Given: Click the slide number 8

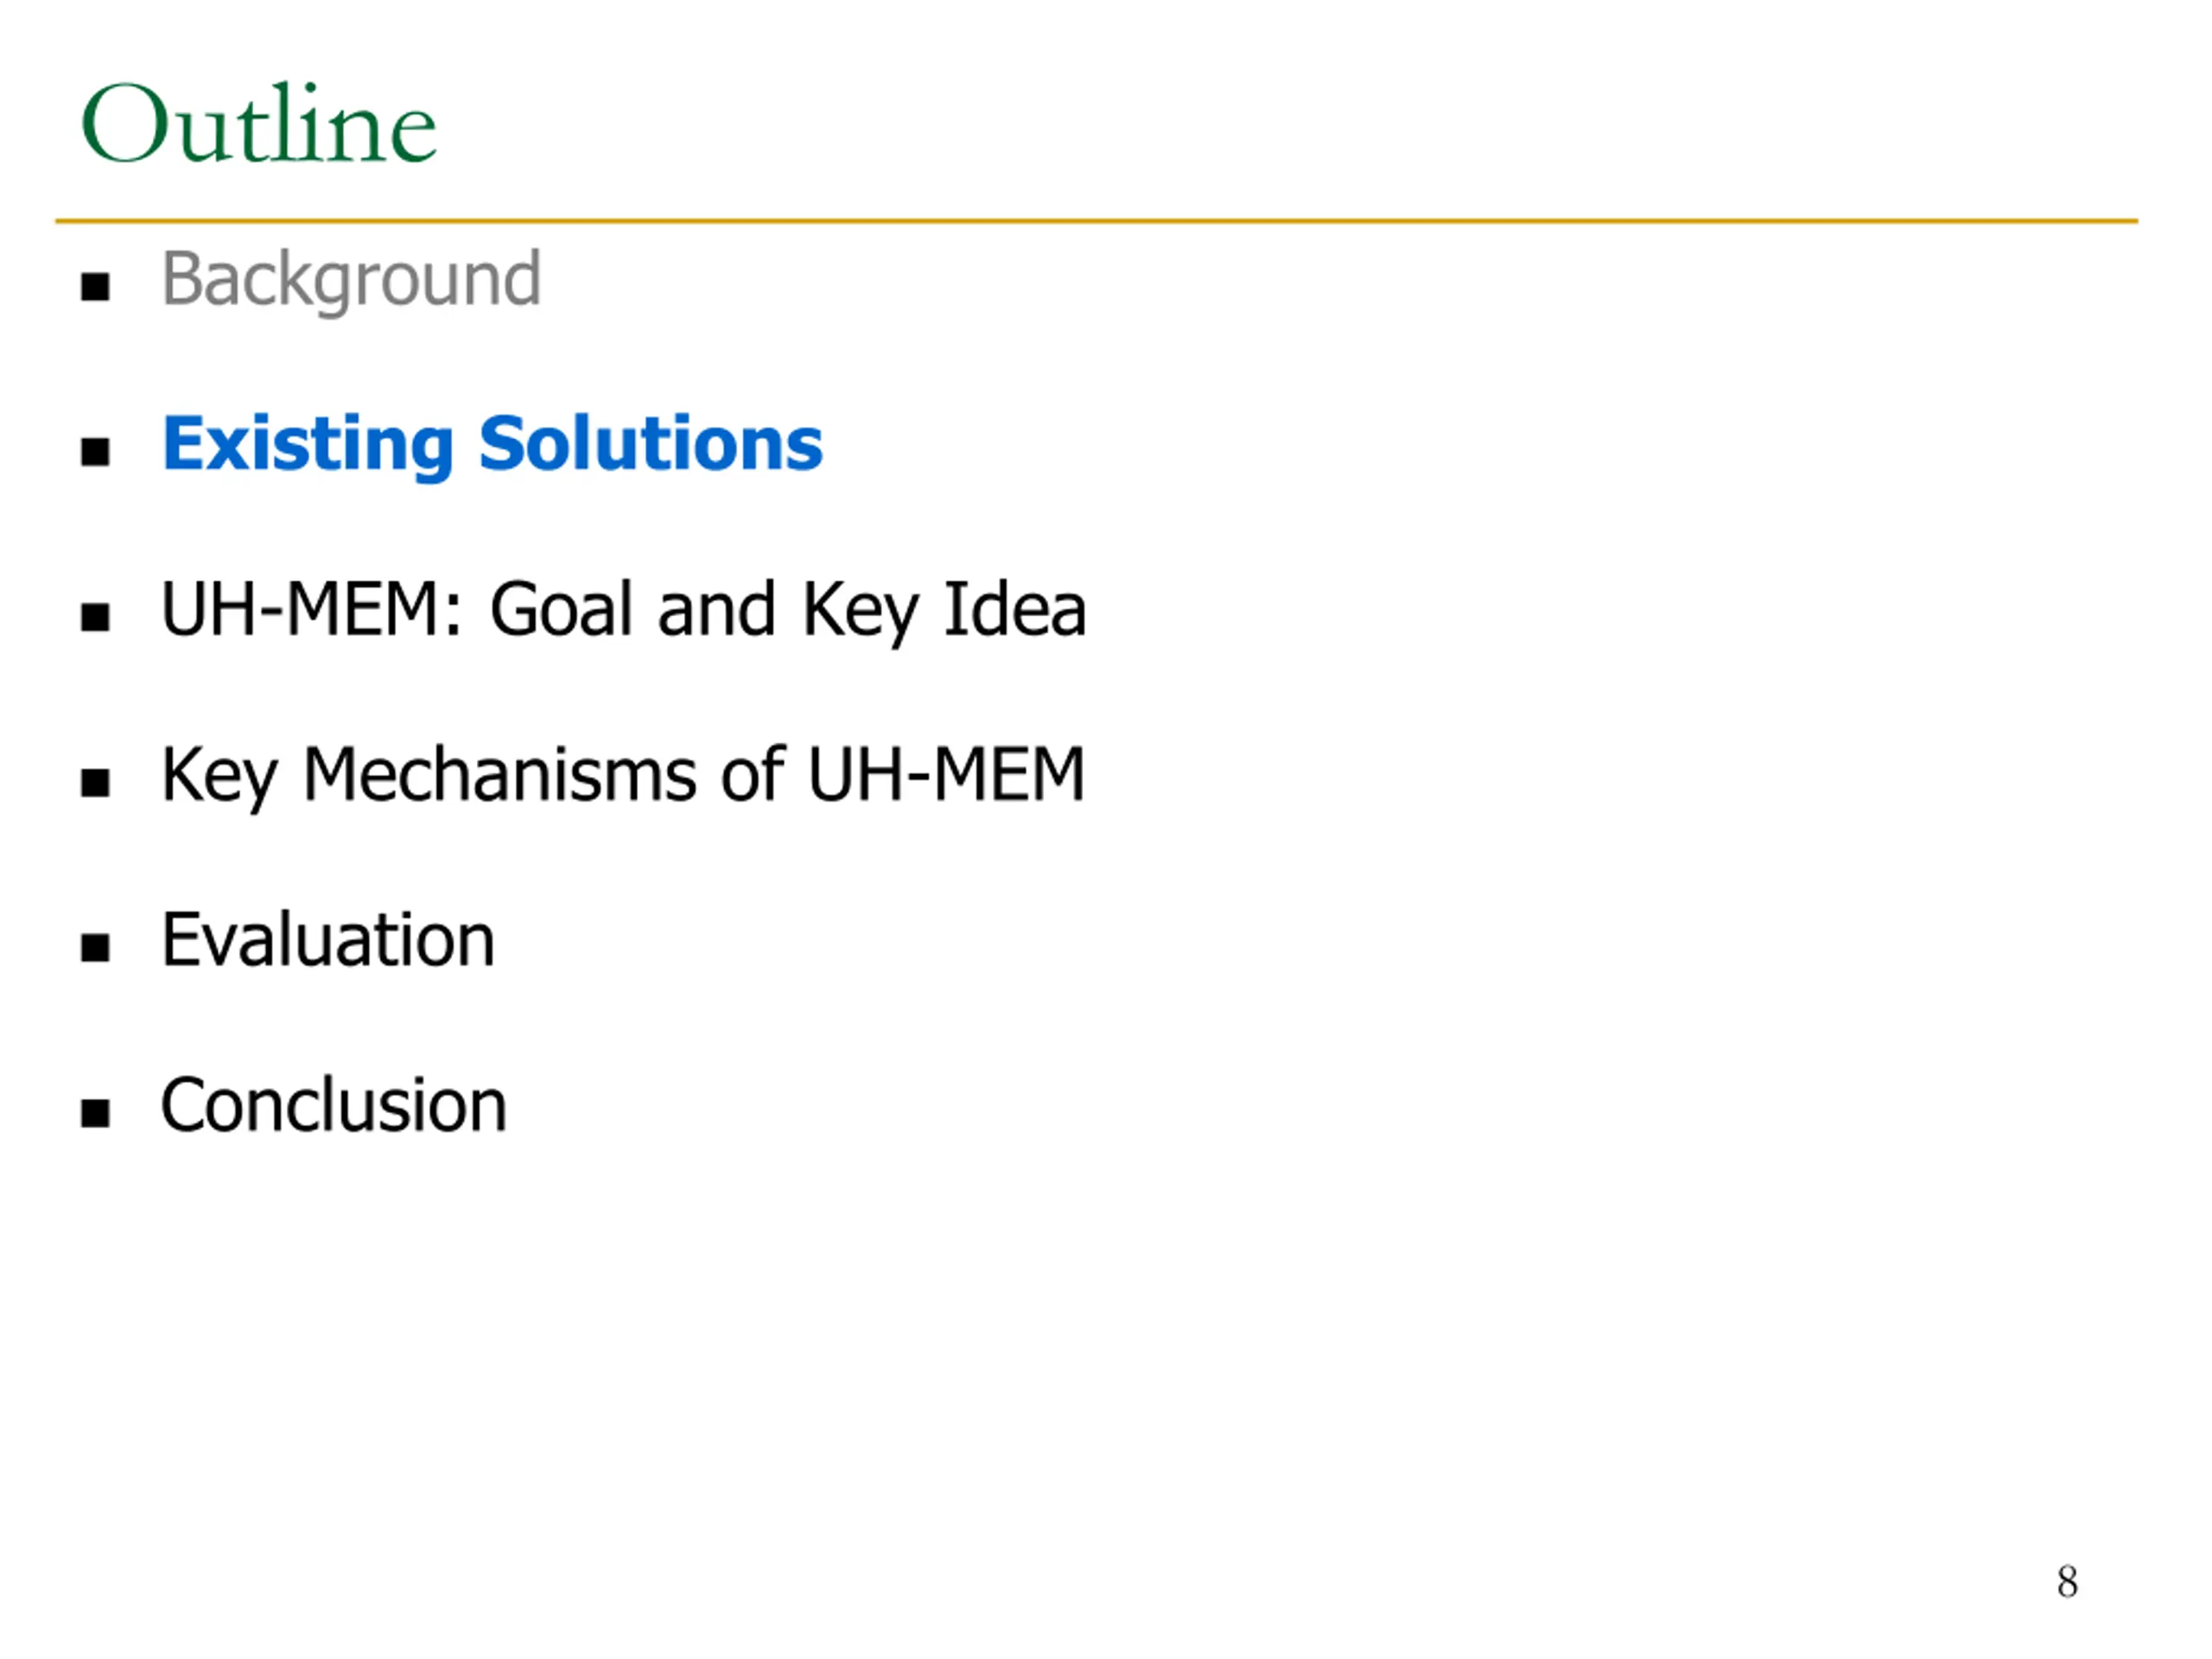Looking at the screenshot, I should pyautogui.click(x=2068, y=1582).
